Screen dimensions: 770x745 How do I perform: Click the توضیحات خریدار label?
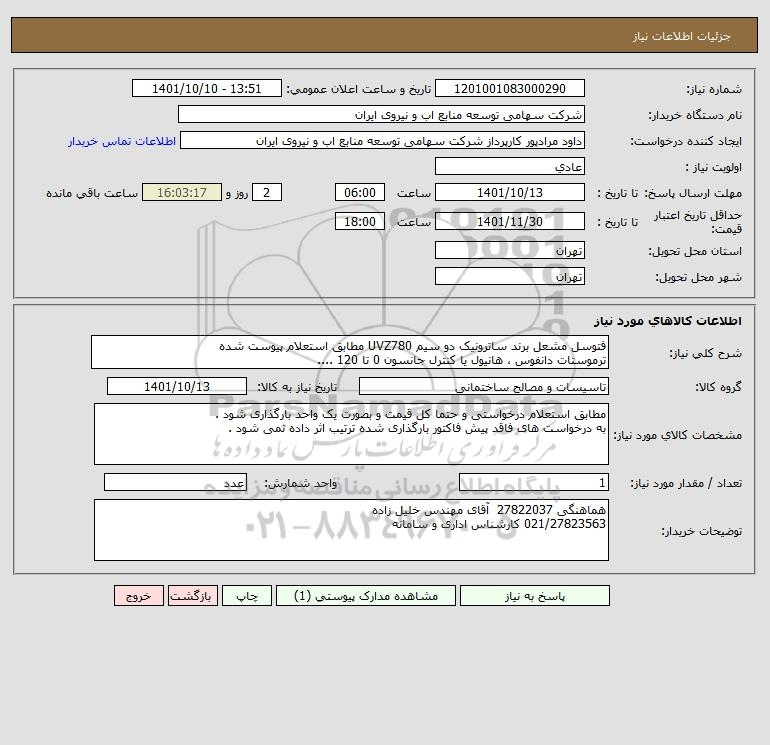[701, 531]
